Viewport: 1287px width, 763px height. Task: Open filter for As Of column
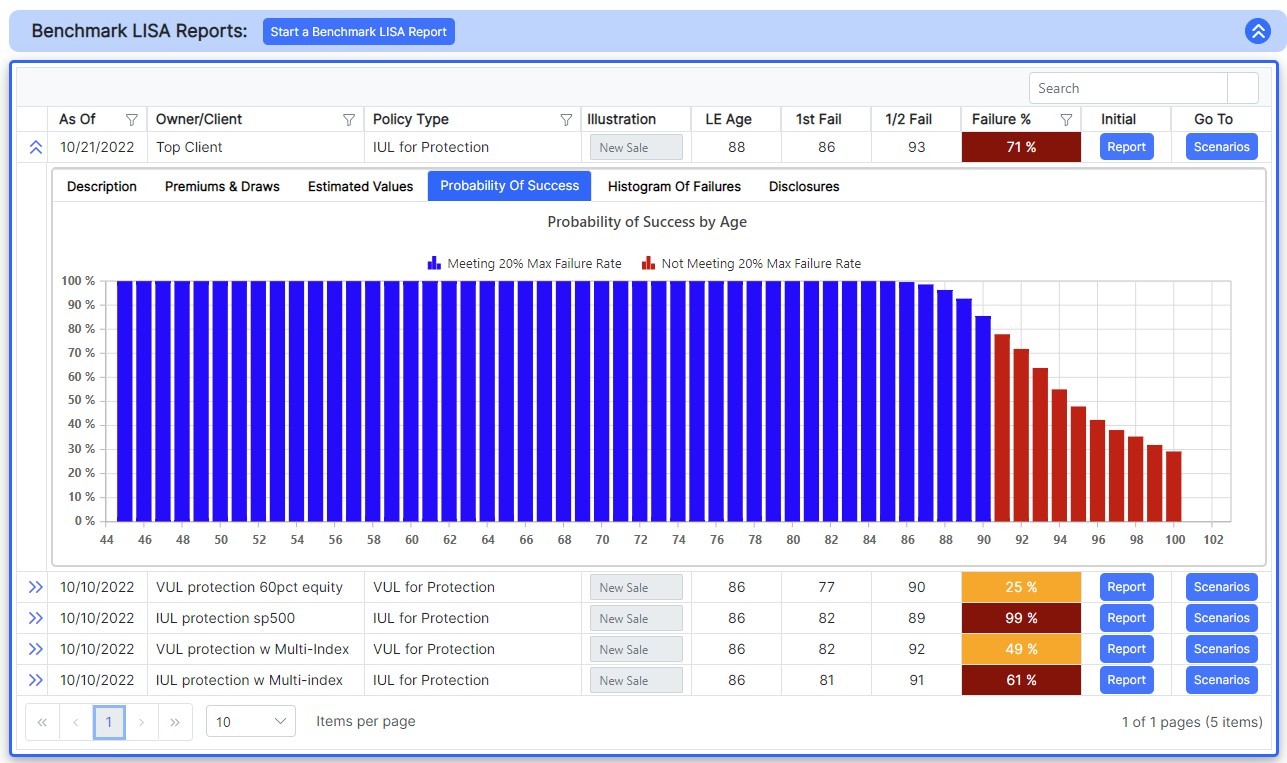pyautogui.click(x=131, y=120)
